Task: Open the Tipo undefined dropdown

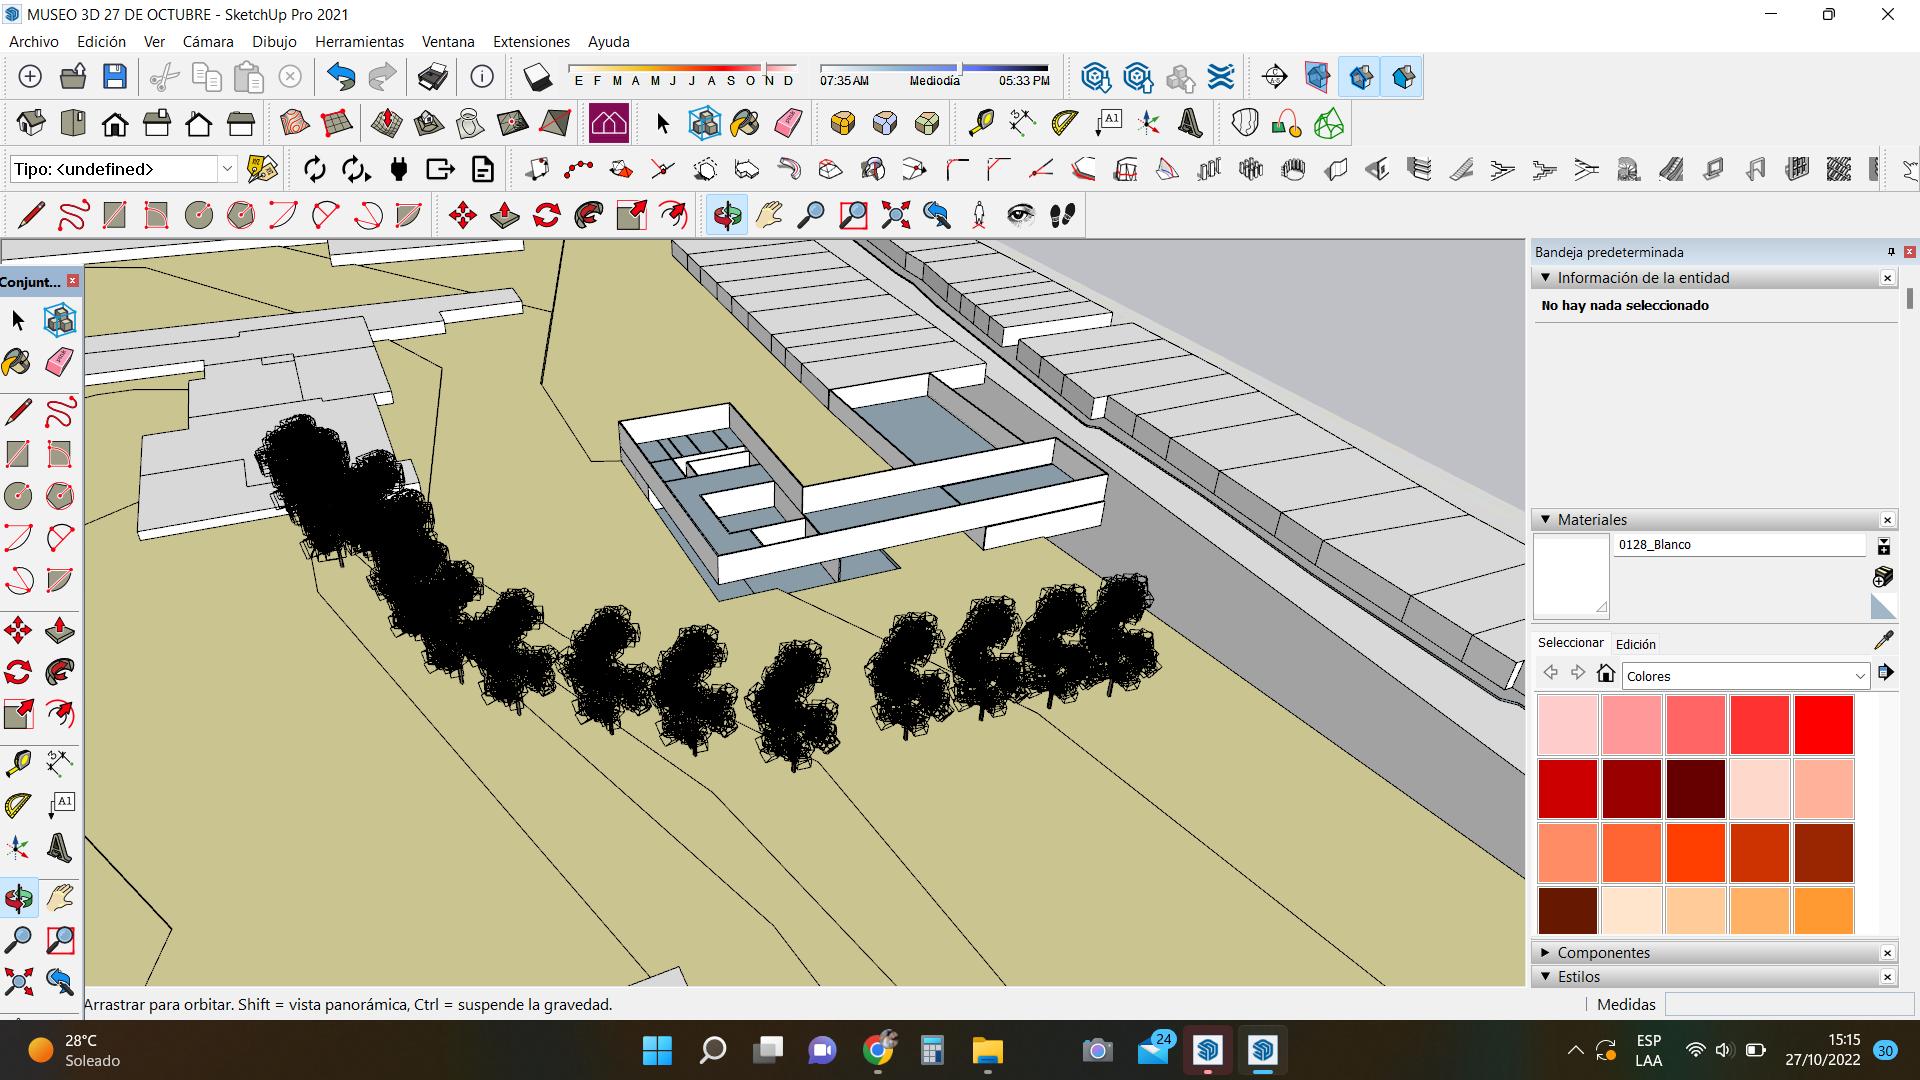Action: tap(227, 169)
